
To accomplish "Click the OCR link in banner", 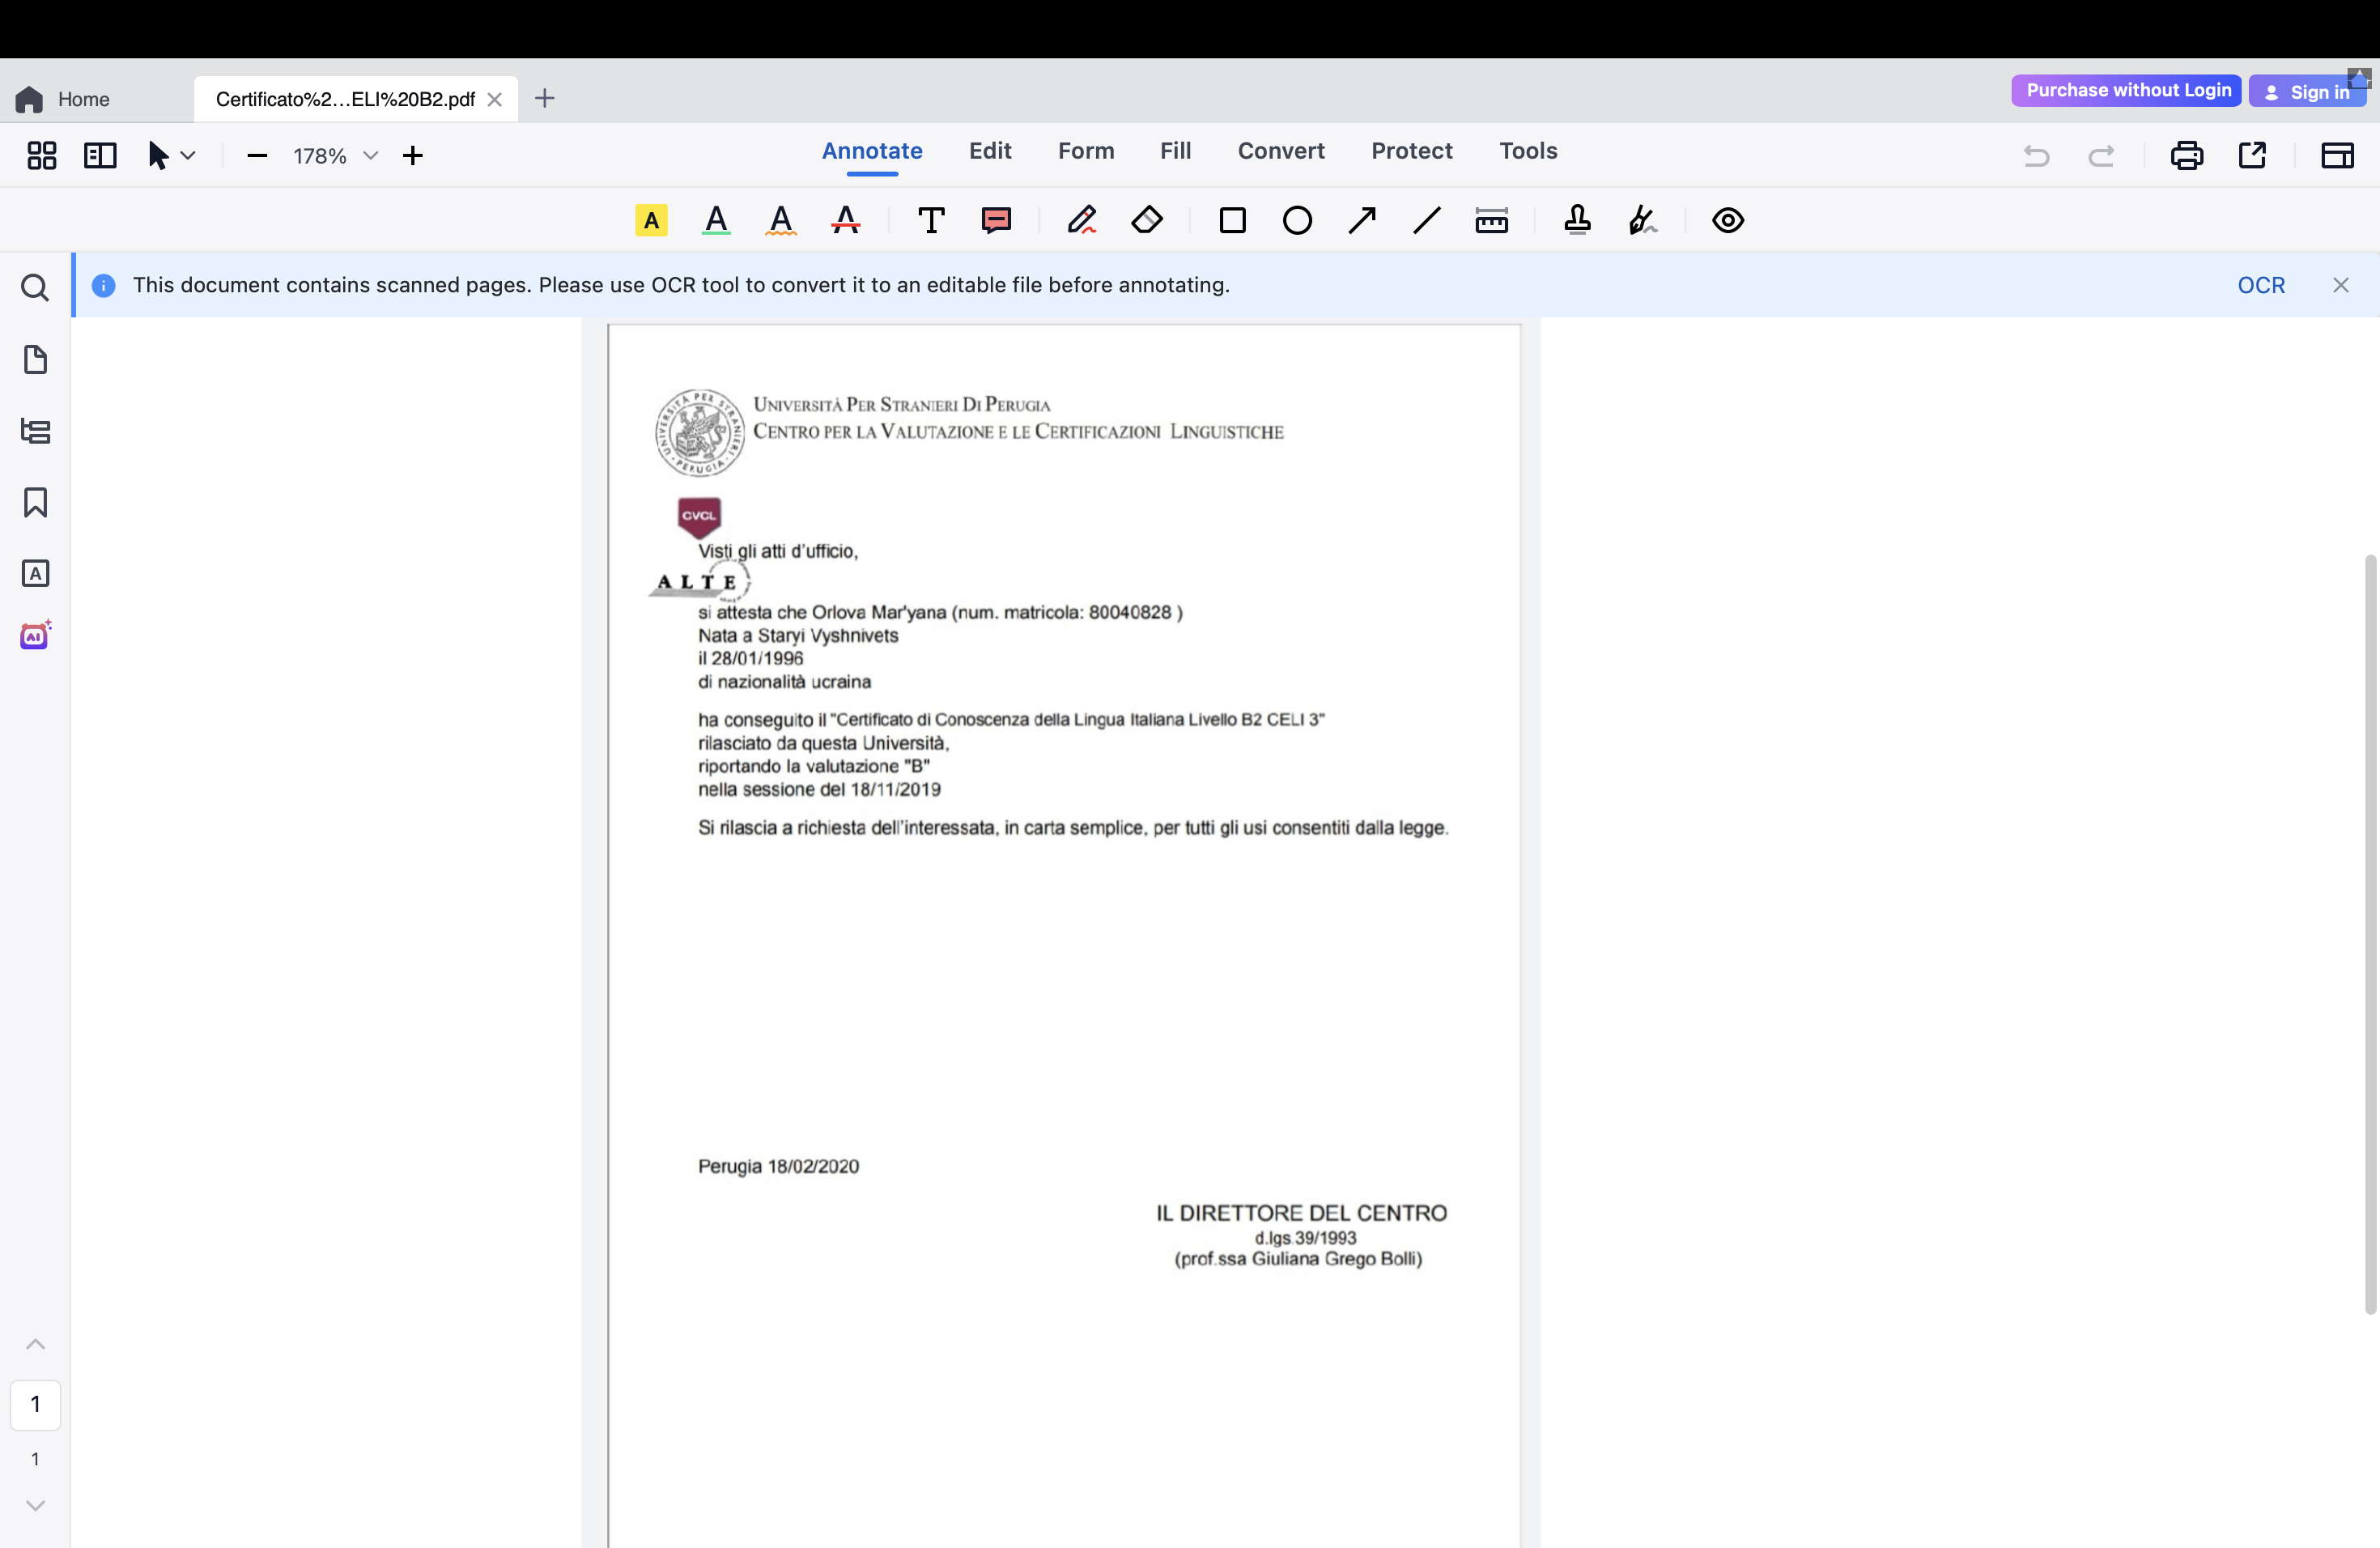I will click(2260, 285).
